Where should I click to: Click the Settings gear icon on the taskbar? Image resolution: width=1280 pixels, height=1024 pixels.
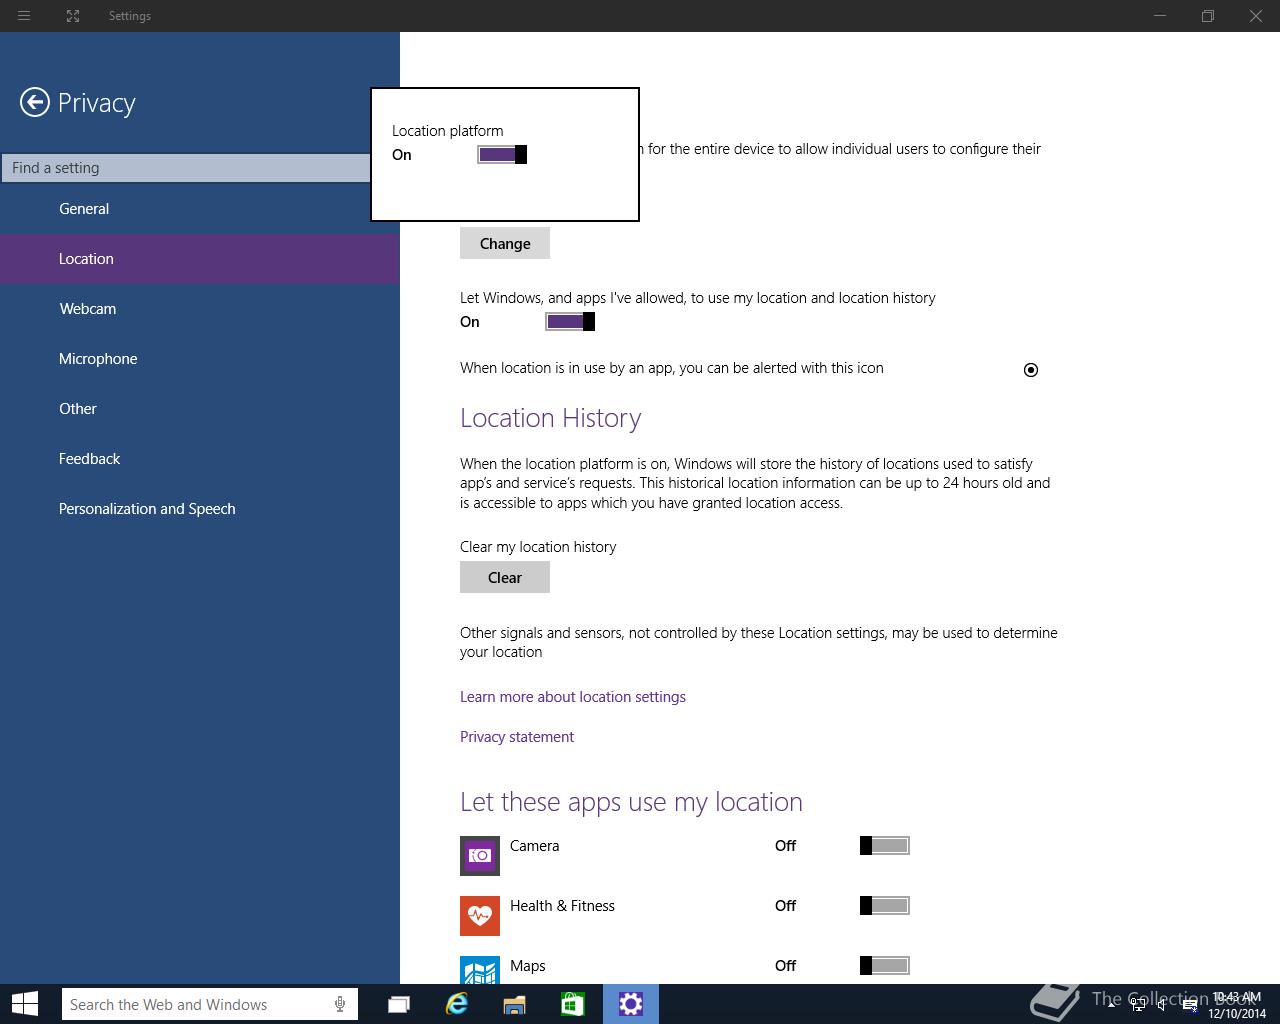pos(631,1004)
